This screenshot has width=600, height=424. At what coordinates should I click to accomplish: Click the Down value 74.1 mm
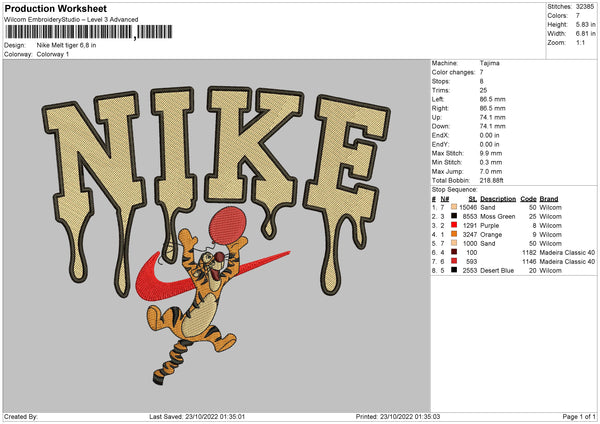tap(492, 126)
